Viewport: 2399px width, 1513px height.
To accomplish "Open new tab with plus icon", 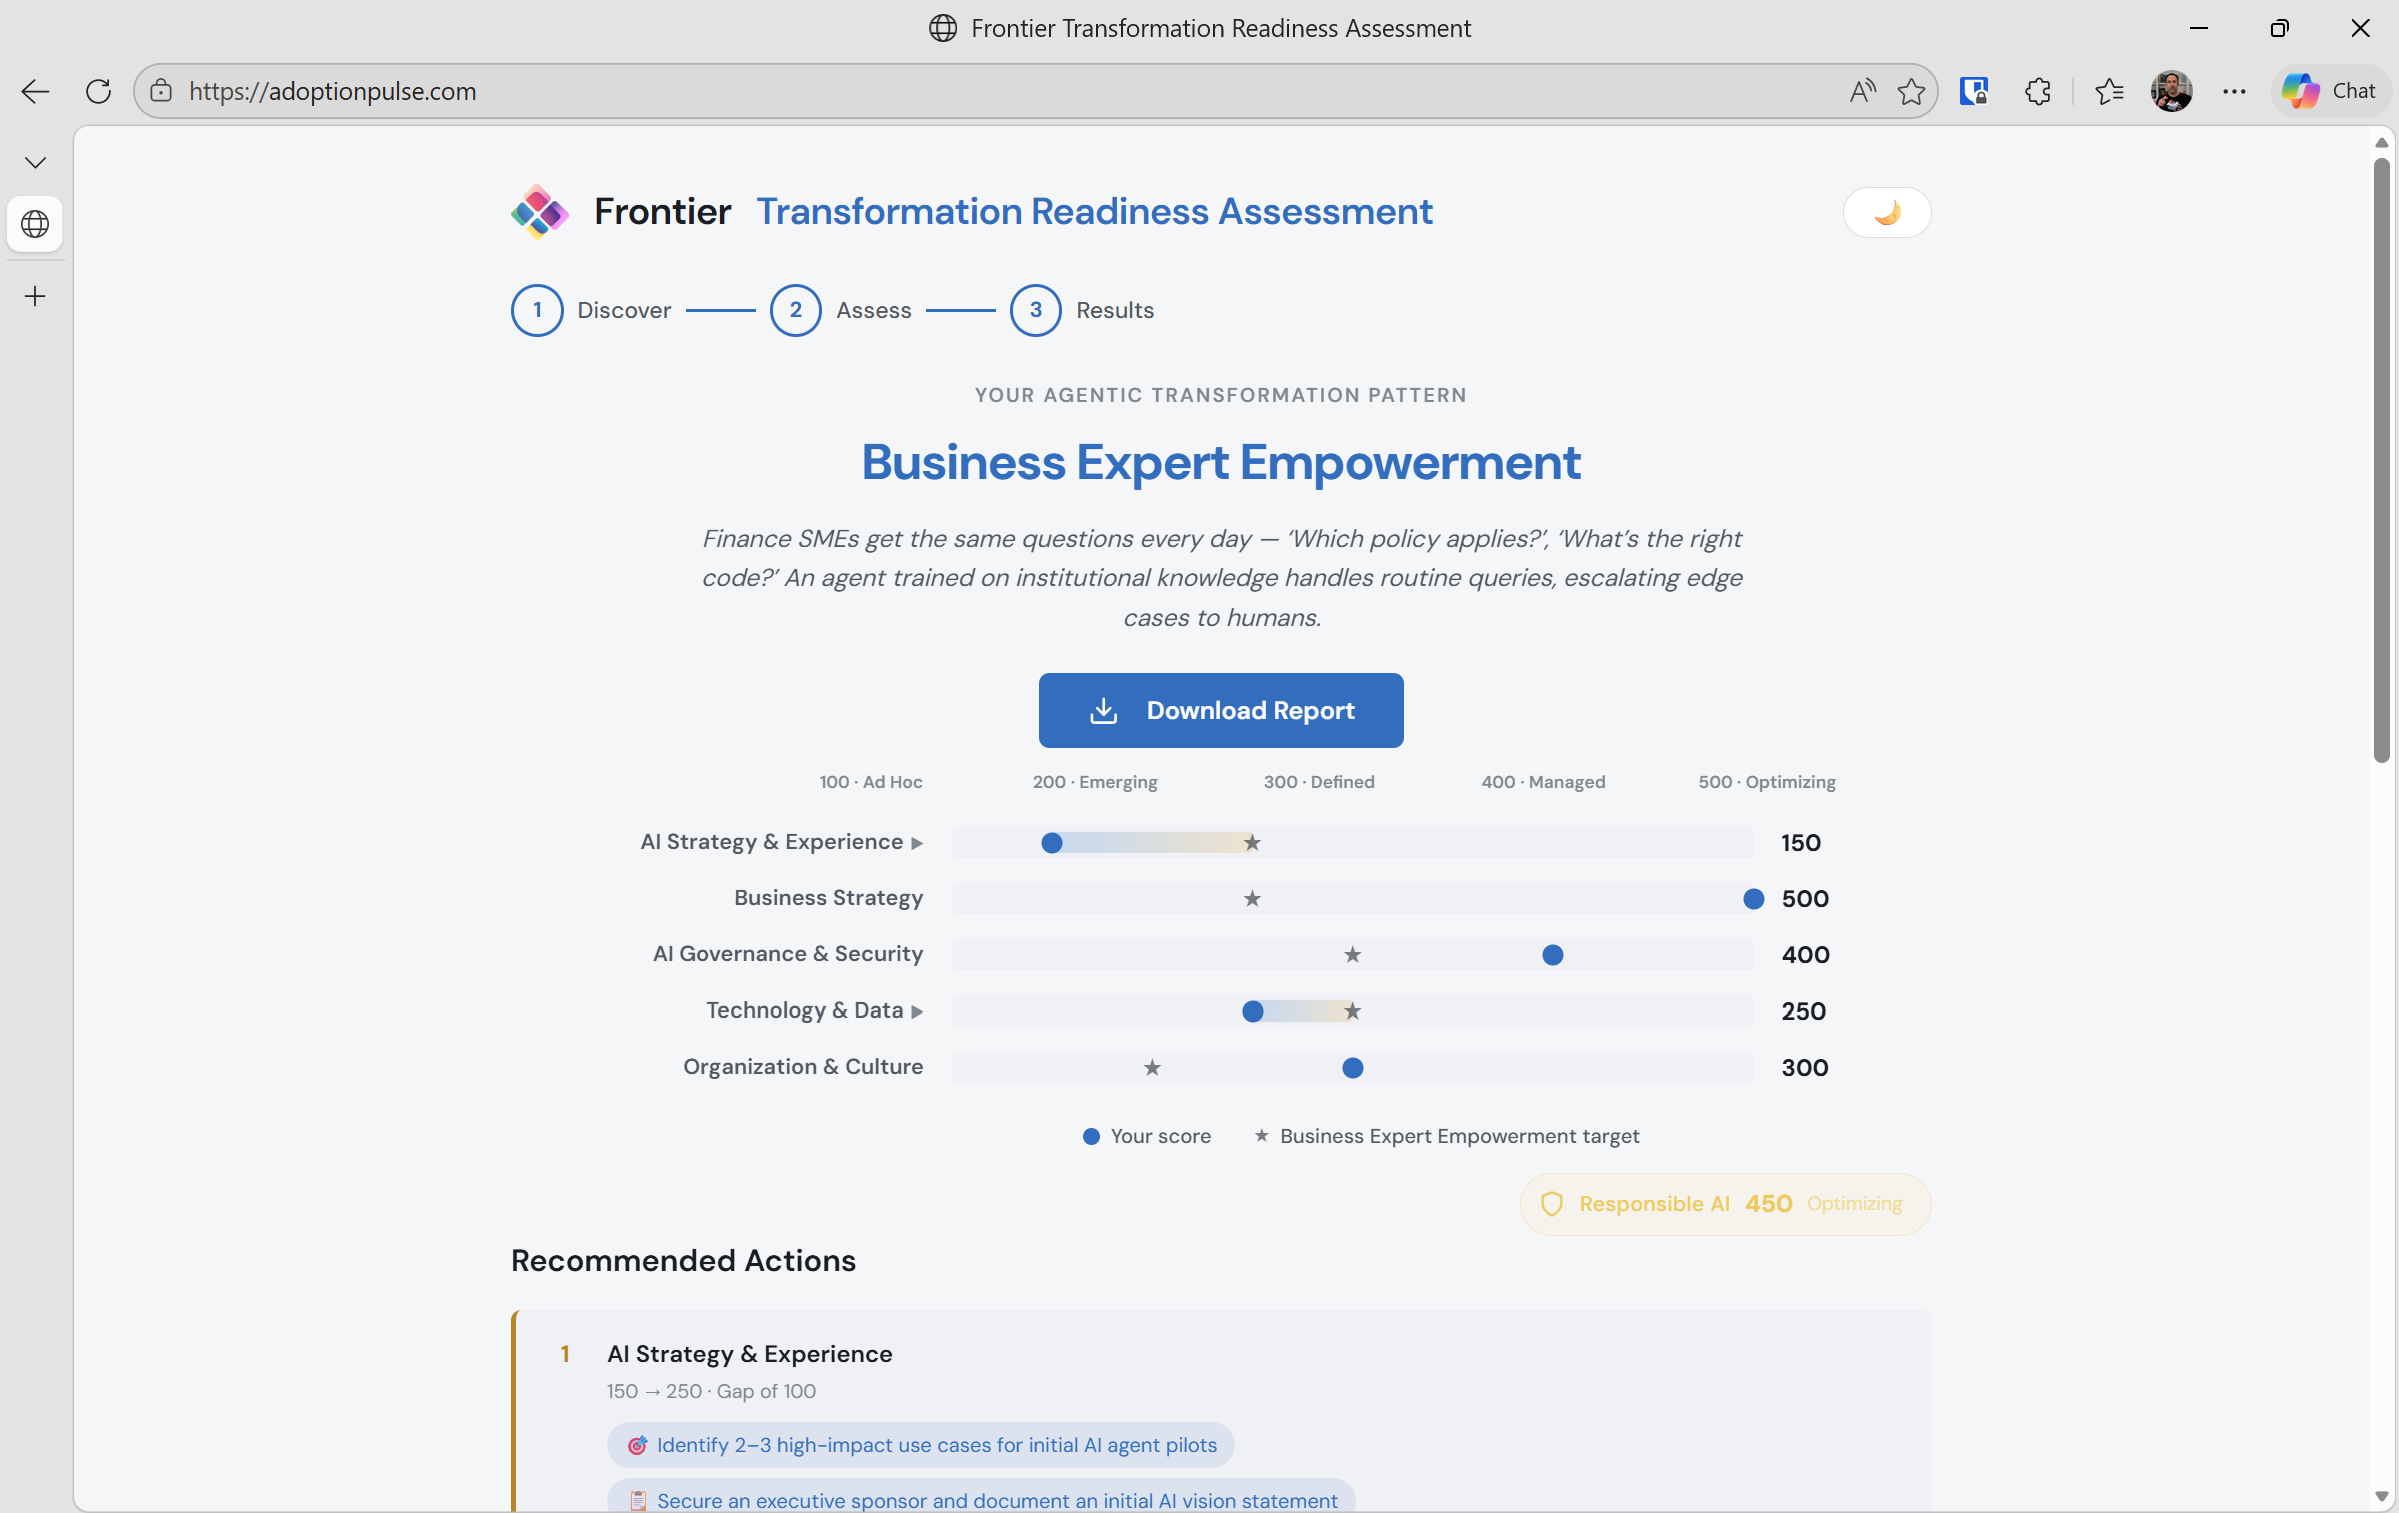I will [x=35, y=296].
